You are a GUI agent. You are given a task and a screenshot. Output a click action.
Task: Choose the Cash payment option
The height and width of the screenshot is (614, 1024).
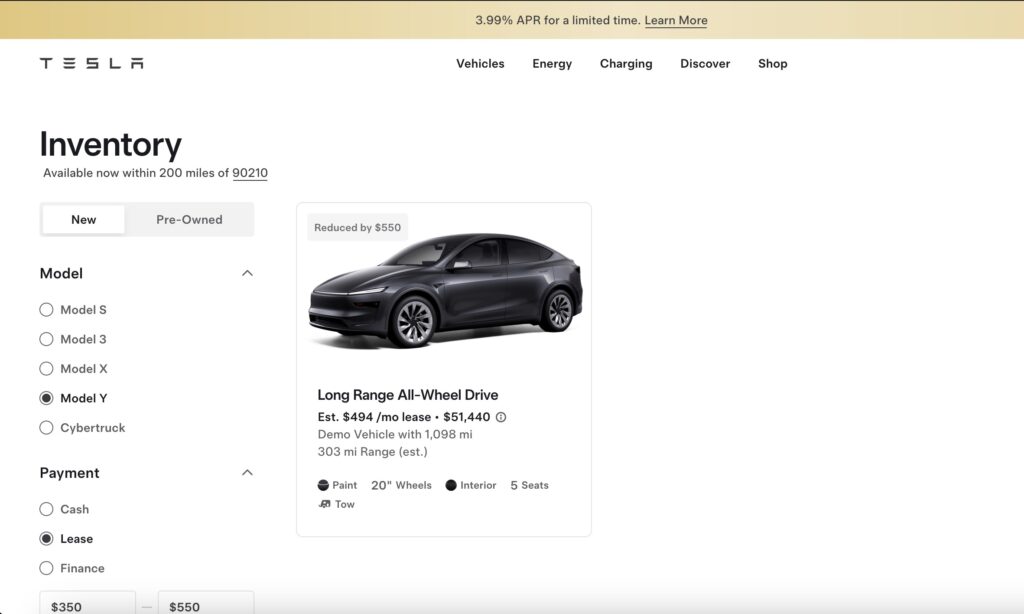click(46, 509)
